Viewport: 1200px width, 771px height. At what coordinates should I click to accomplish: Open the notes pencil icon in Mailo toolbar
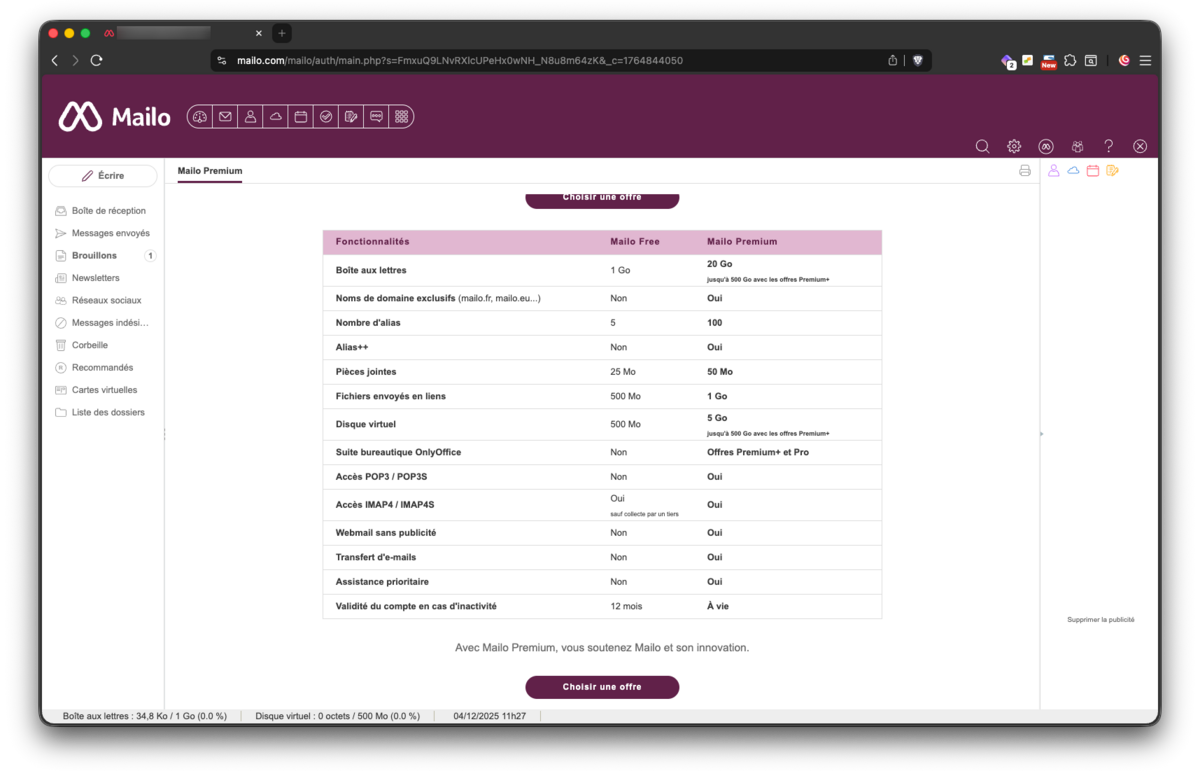[x=351, y=117]
